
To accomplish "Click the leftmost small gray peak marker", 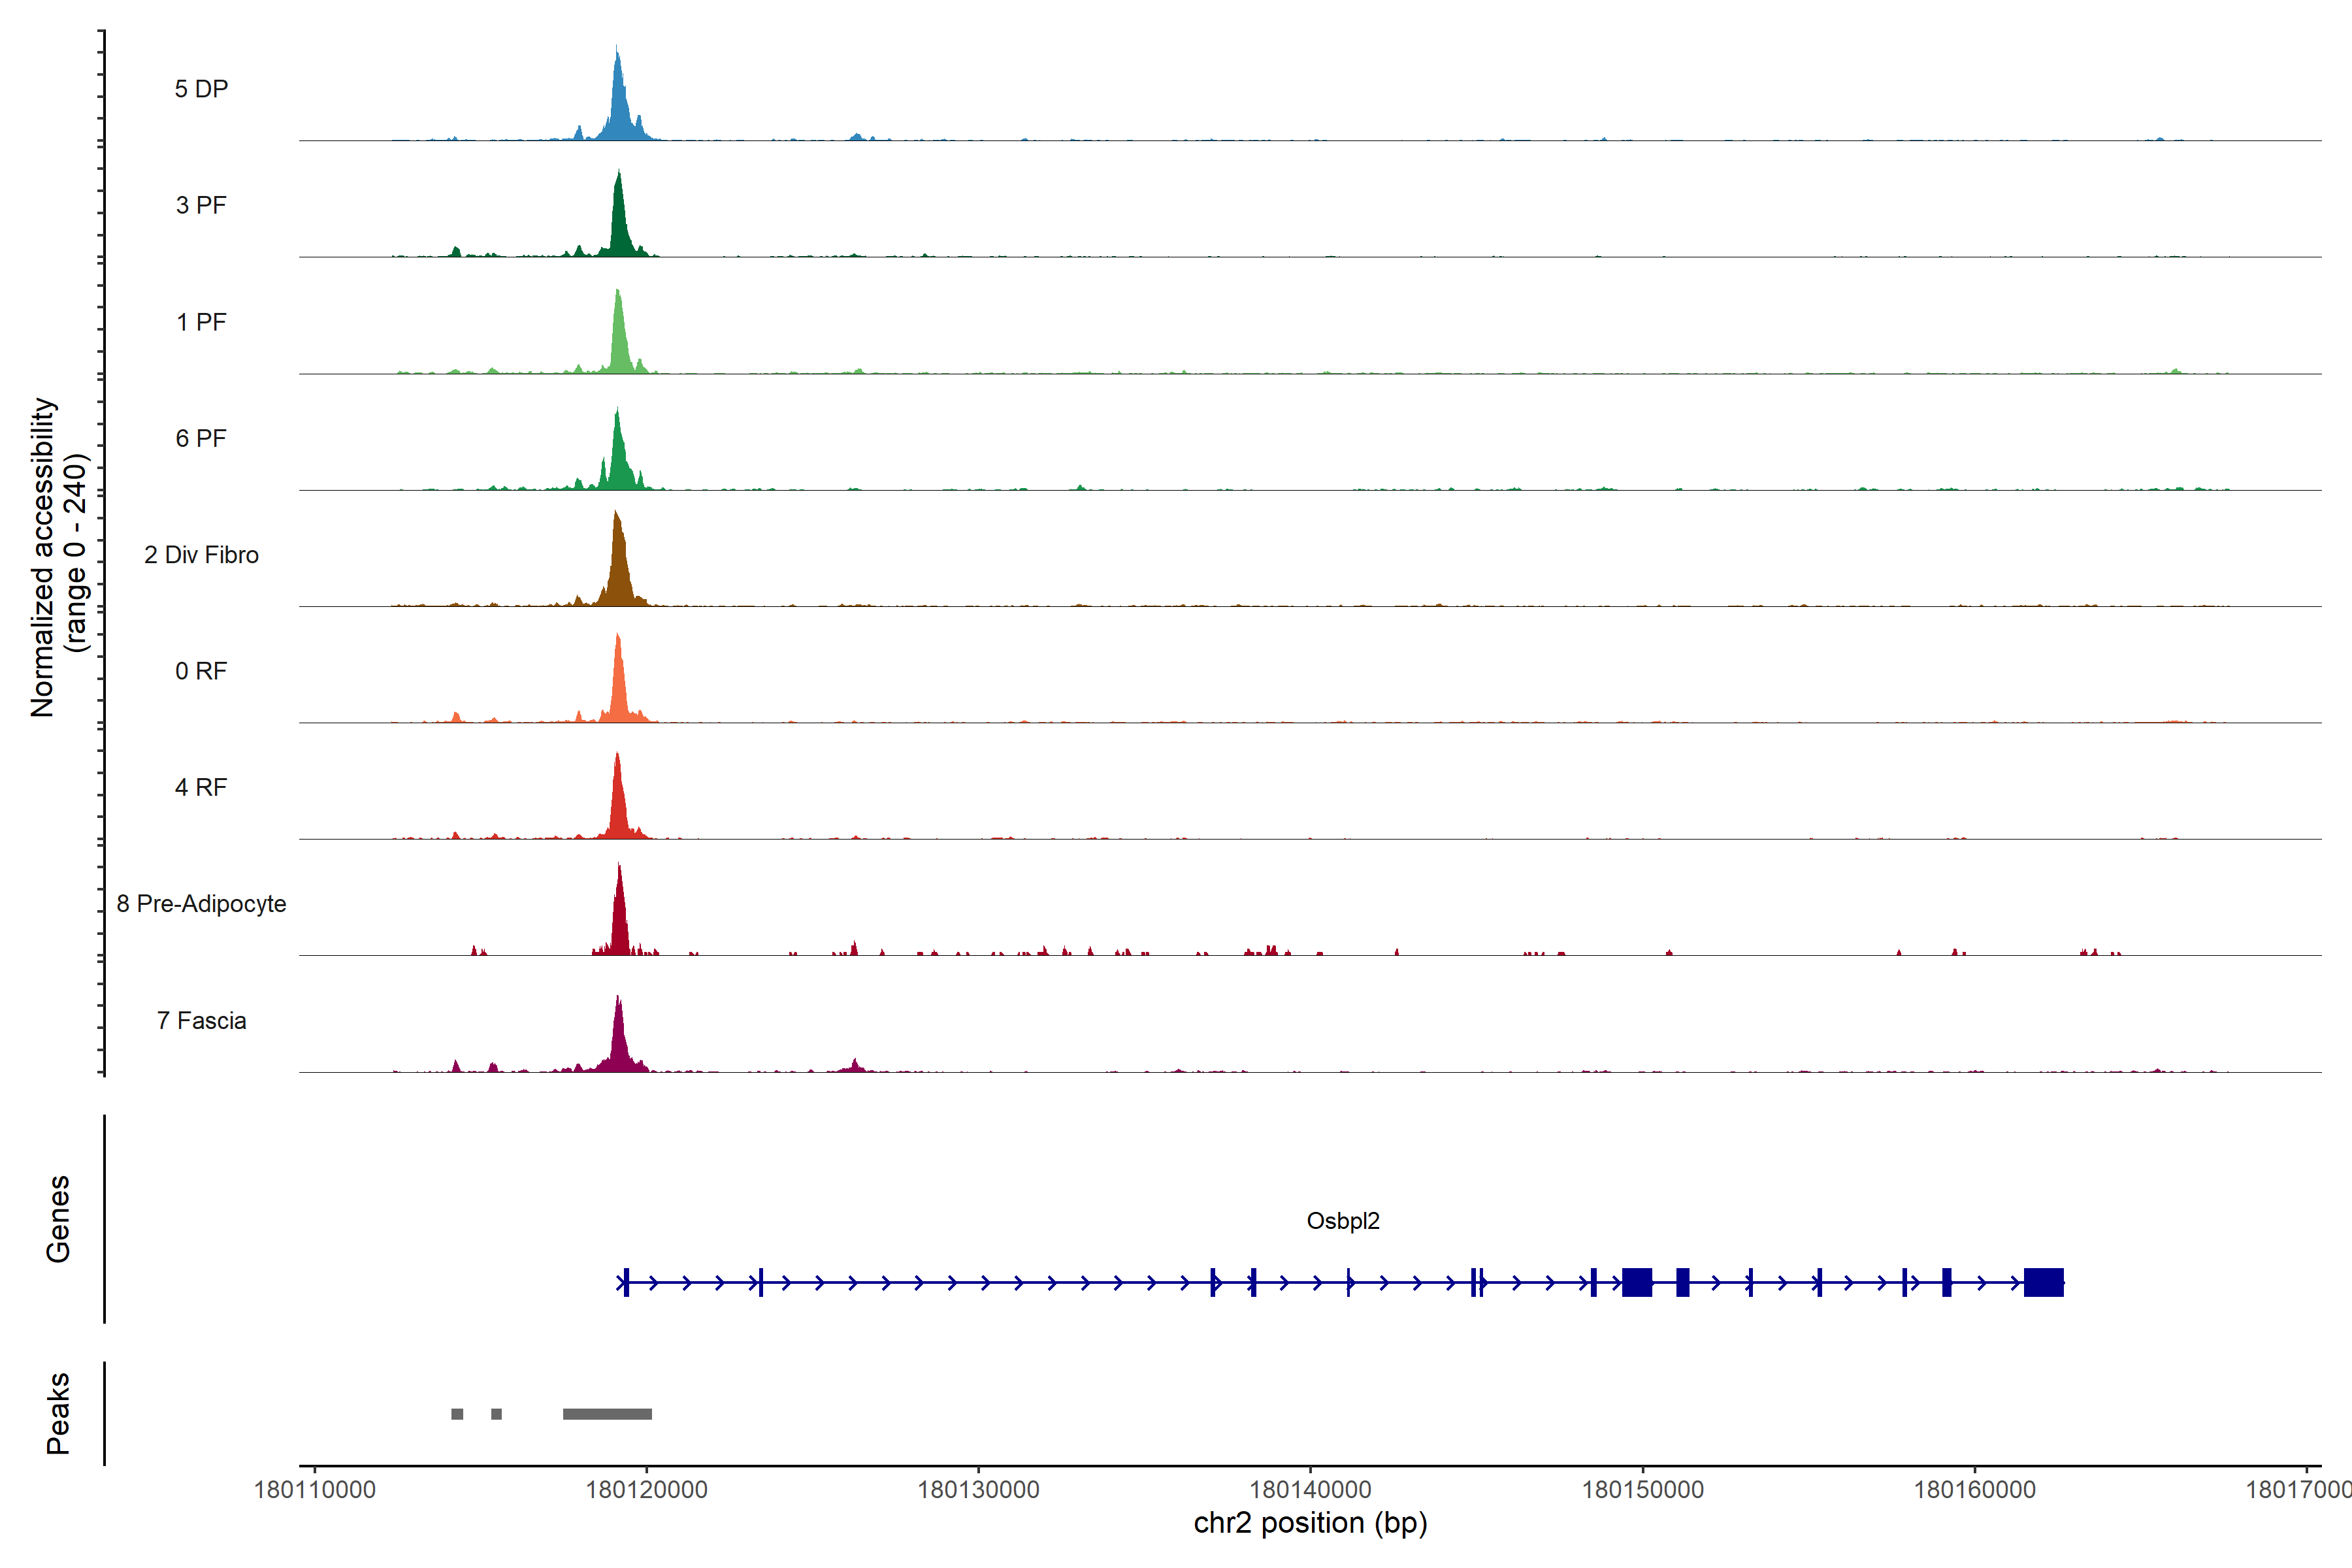I will [x=457, y=1414].
